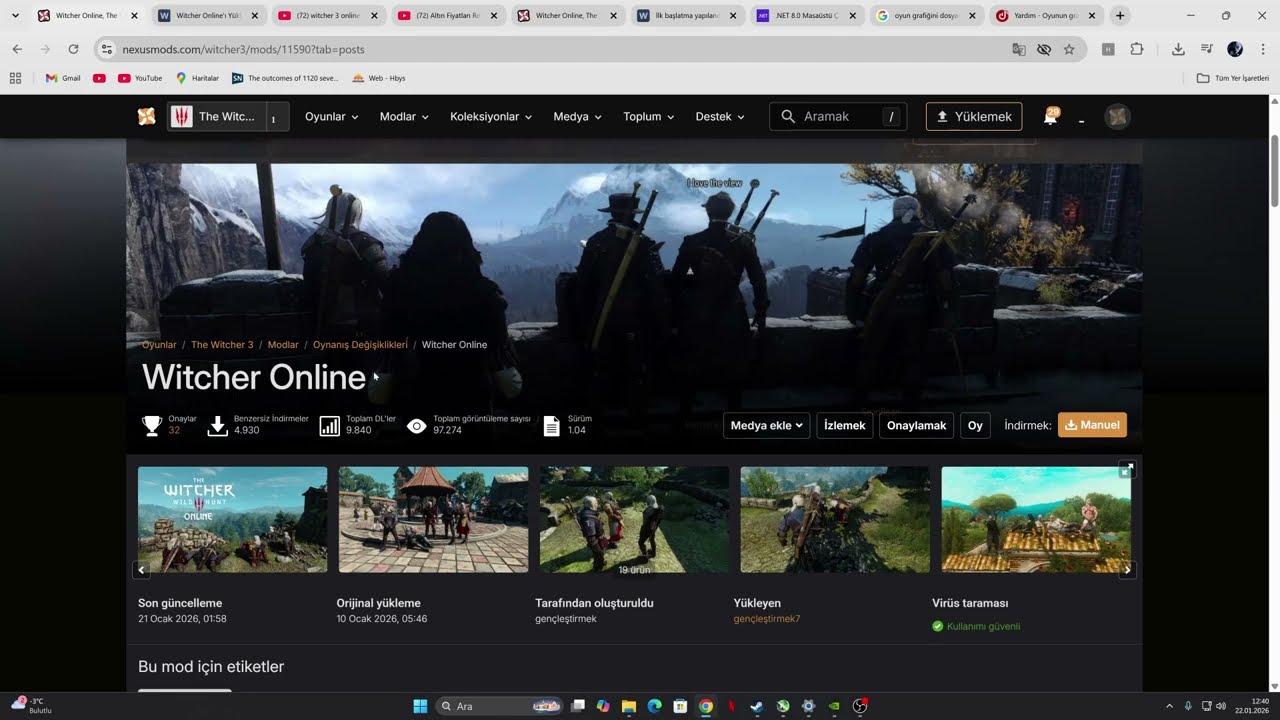Open the Haritalar bookmark
The width and height of the screenshot is (1280, 720).
point(197,78)
